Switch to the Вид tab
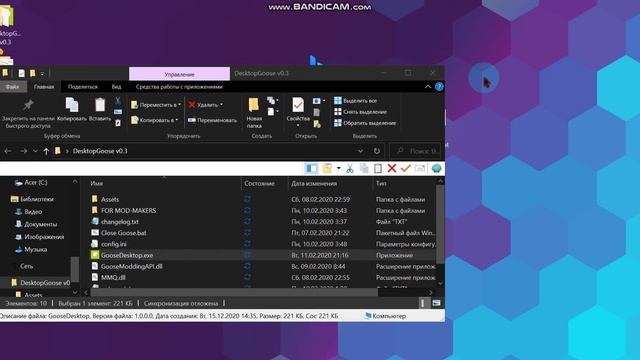This screenshot has width=640, height=360. point(116,87)
